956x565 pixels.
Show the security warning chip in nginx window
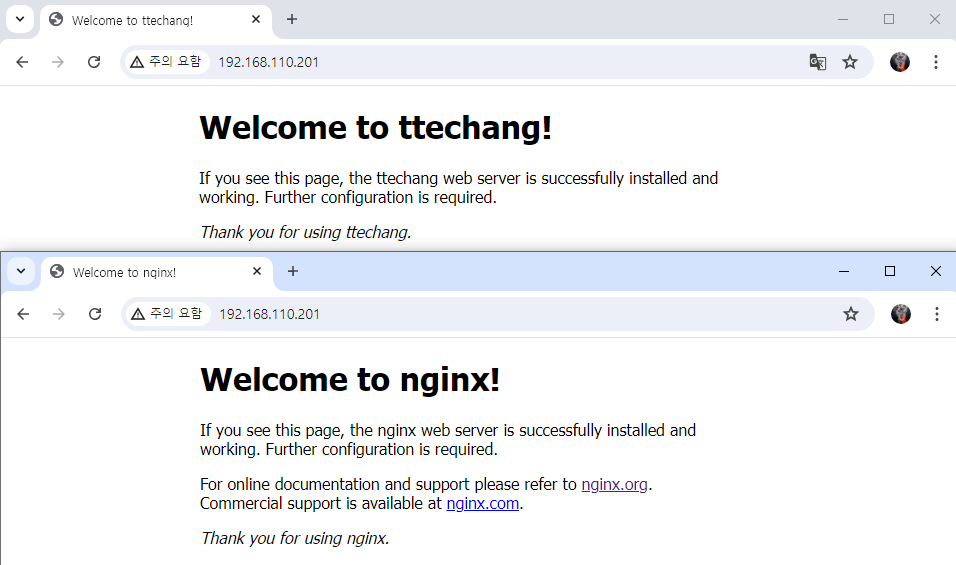pos(168,314)
